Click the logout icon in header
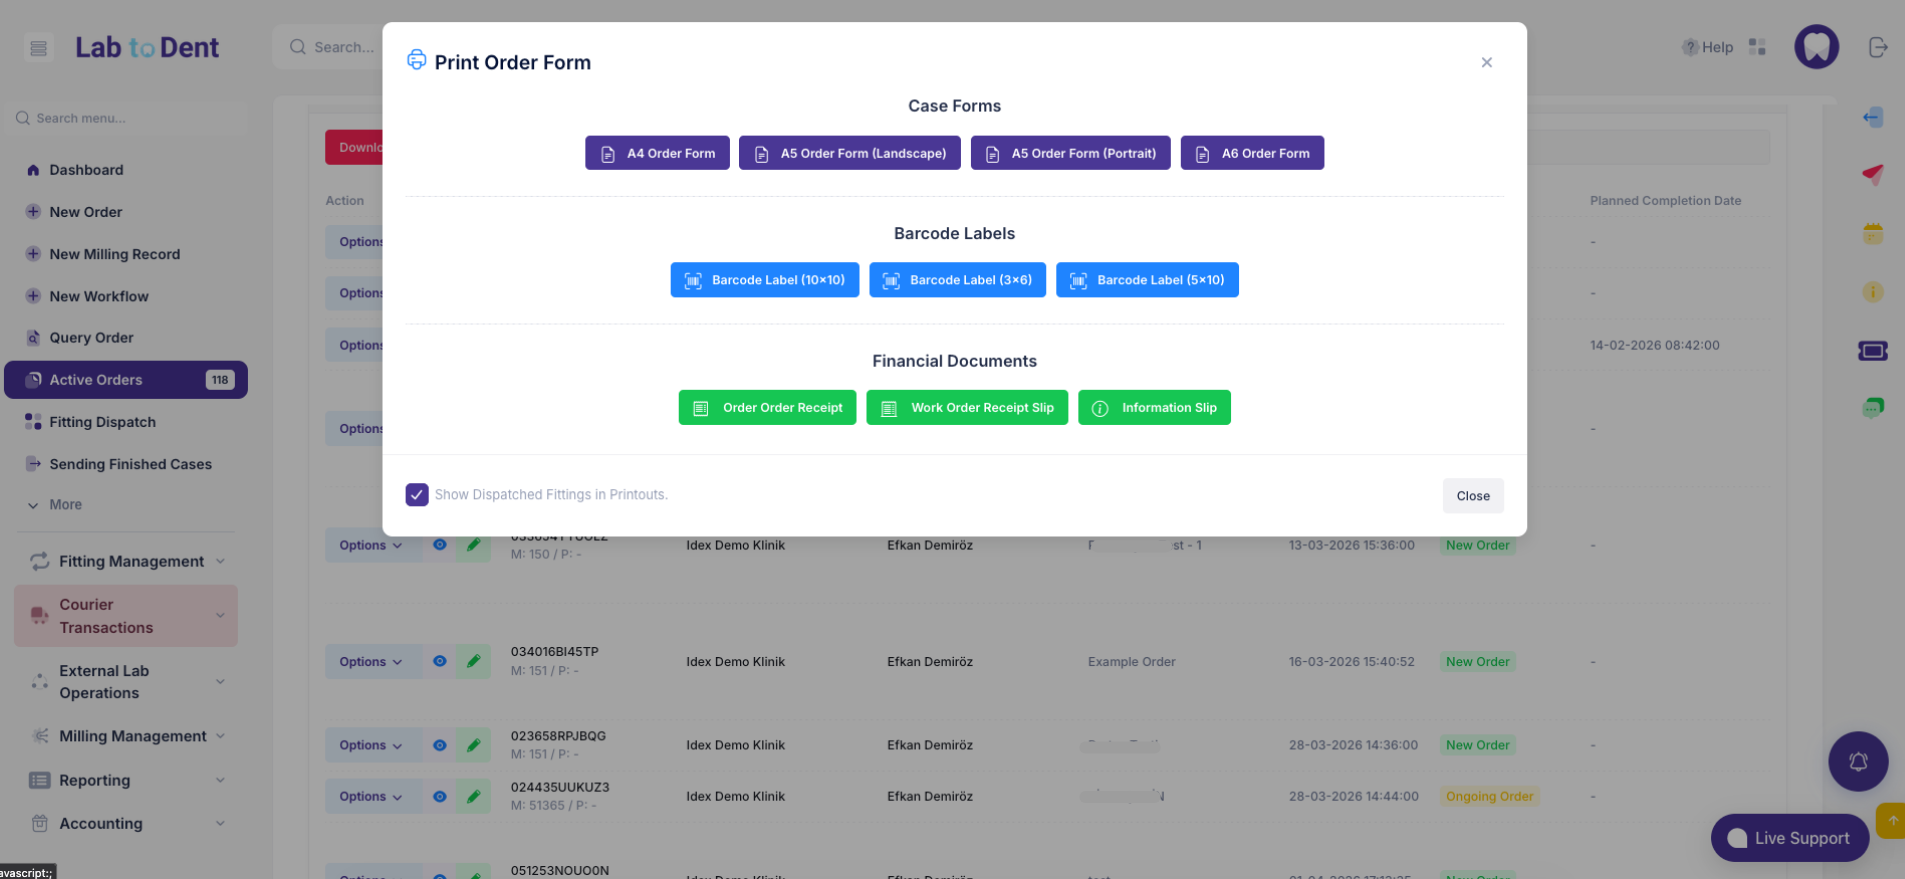This screenshot has height=879, width=1905. [1877, 47]
